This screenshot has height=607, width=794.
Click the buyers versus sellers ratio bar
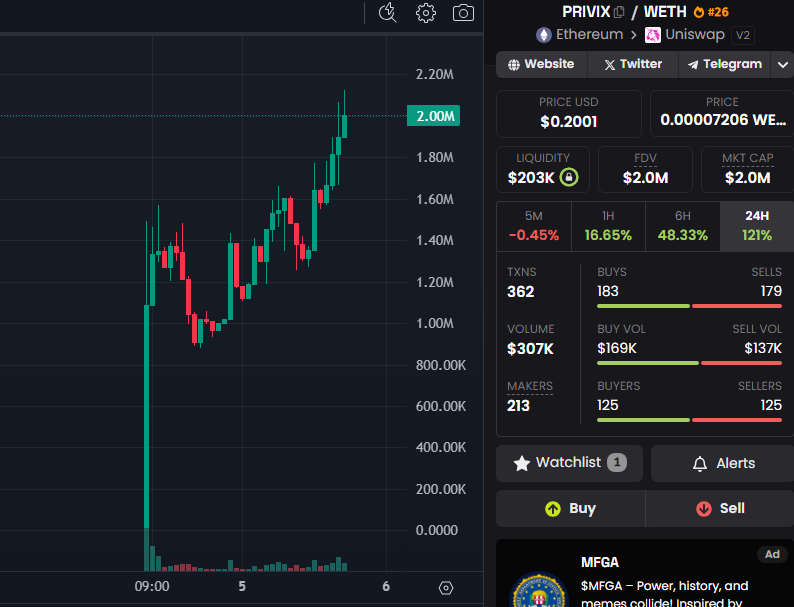pyautogui.click(x=690, y=420)
